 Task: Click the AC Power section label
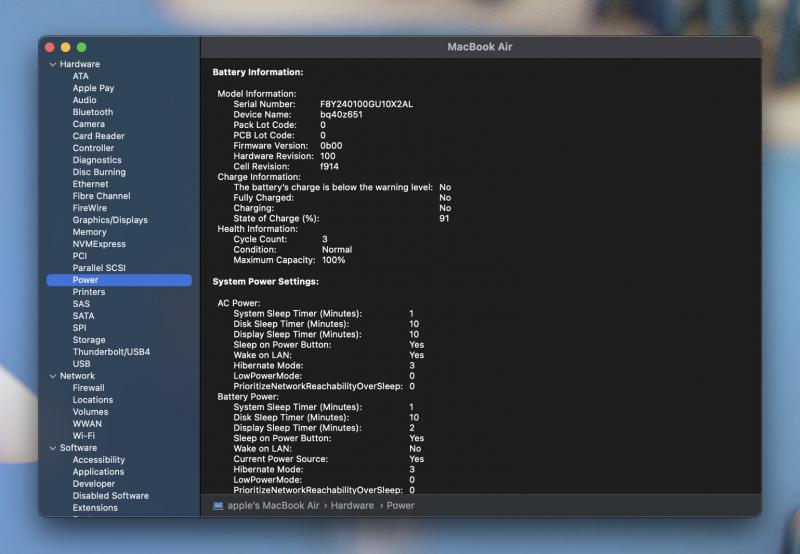[x=239, y=303]
